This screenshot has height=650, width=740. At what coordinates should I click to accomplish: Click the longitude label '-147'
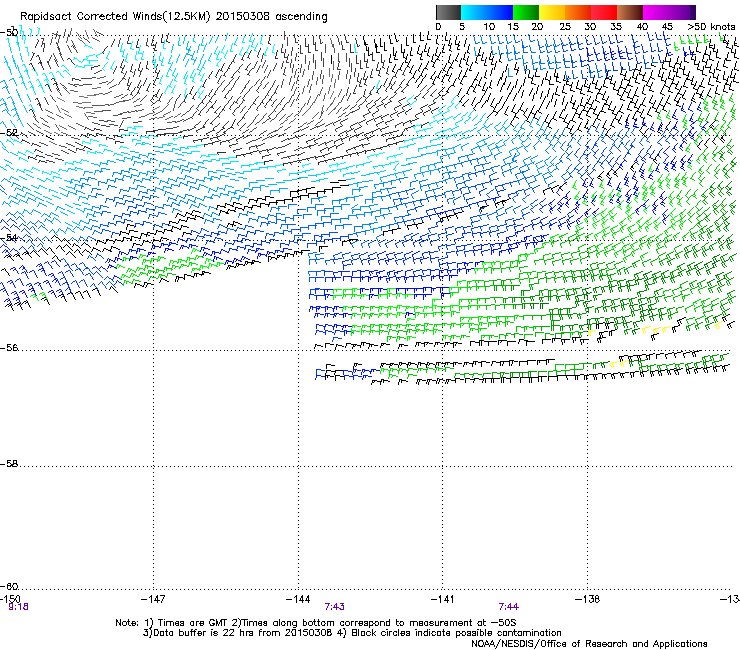(x=153, y=599)
